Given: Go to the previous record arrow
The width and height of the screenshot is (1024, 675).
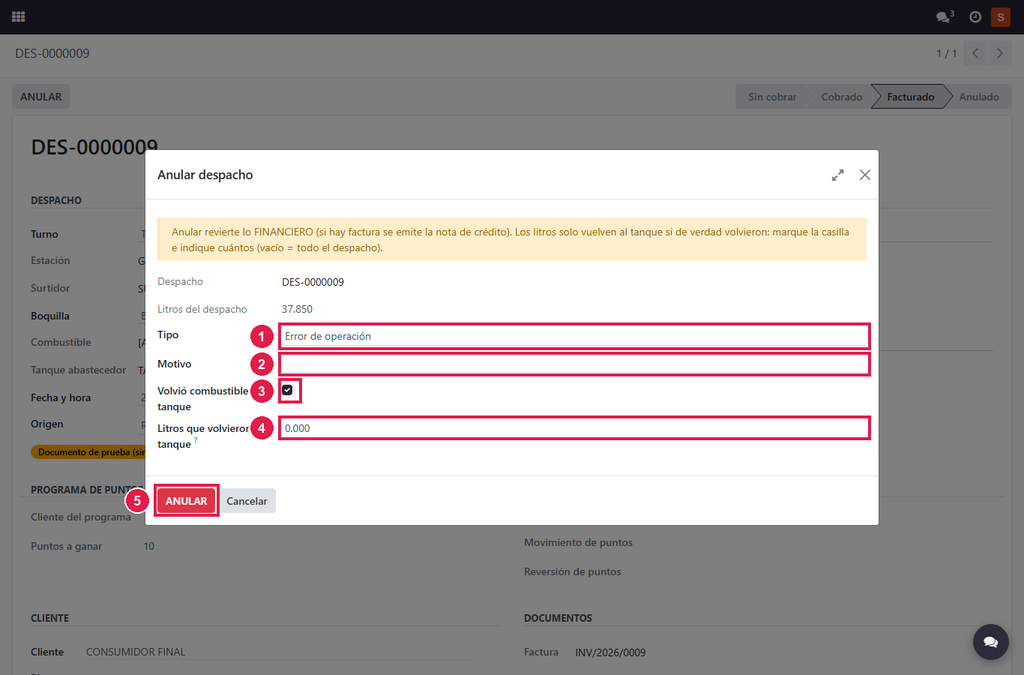Looking at the screenshot, I should (x=975, y=54).
